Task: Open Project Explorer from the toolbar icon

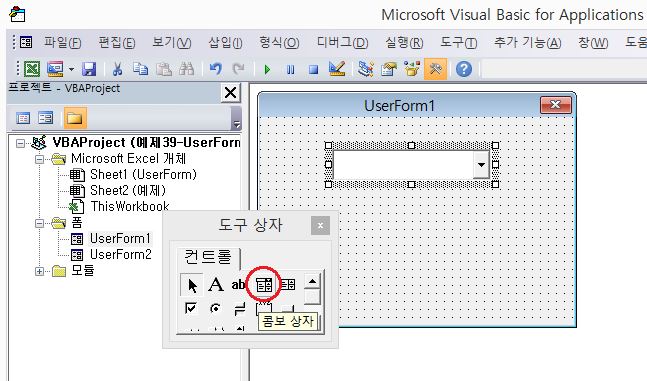Action: point(365,69)
